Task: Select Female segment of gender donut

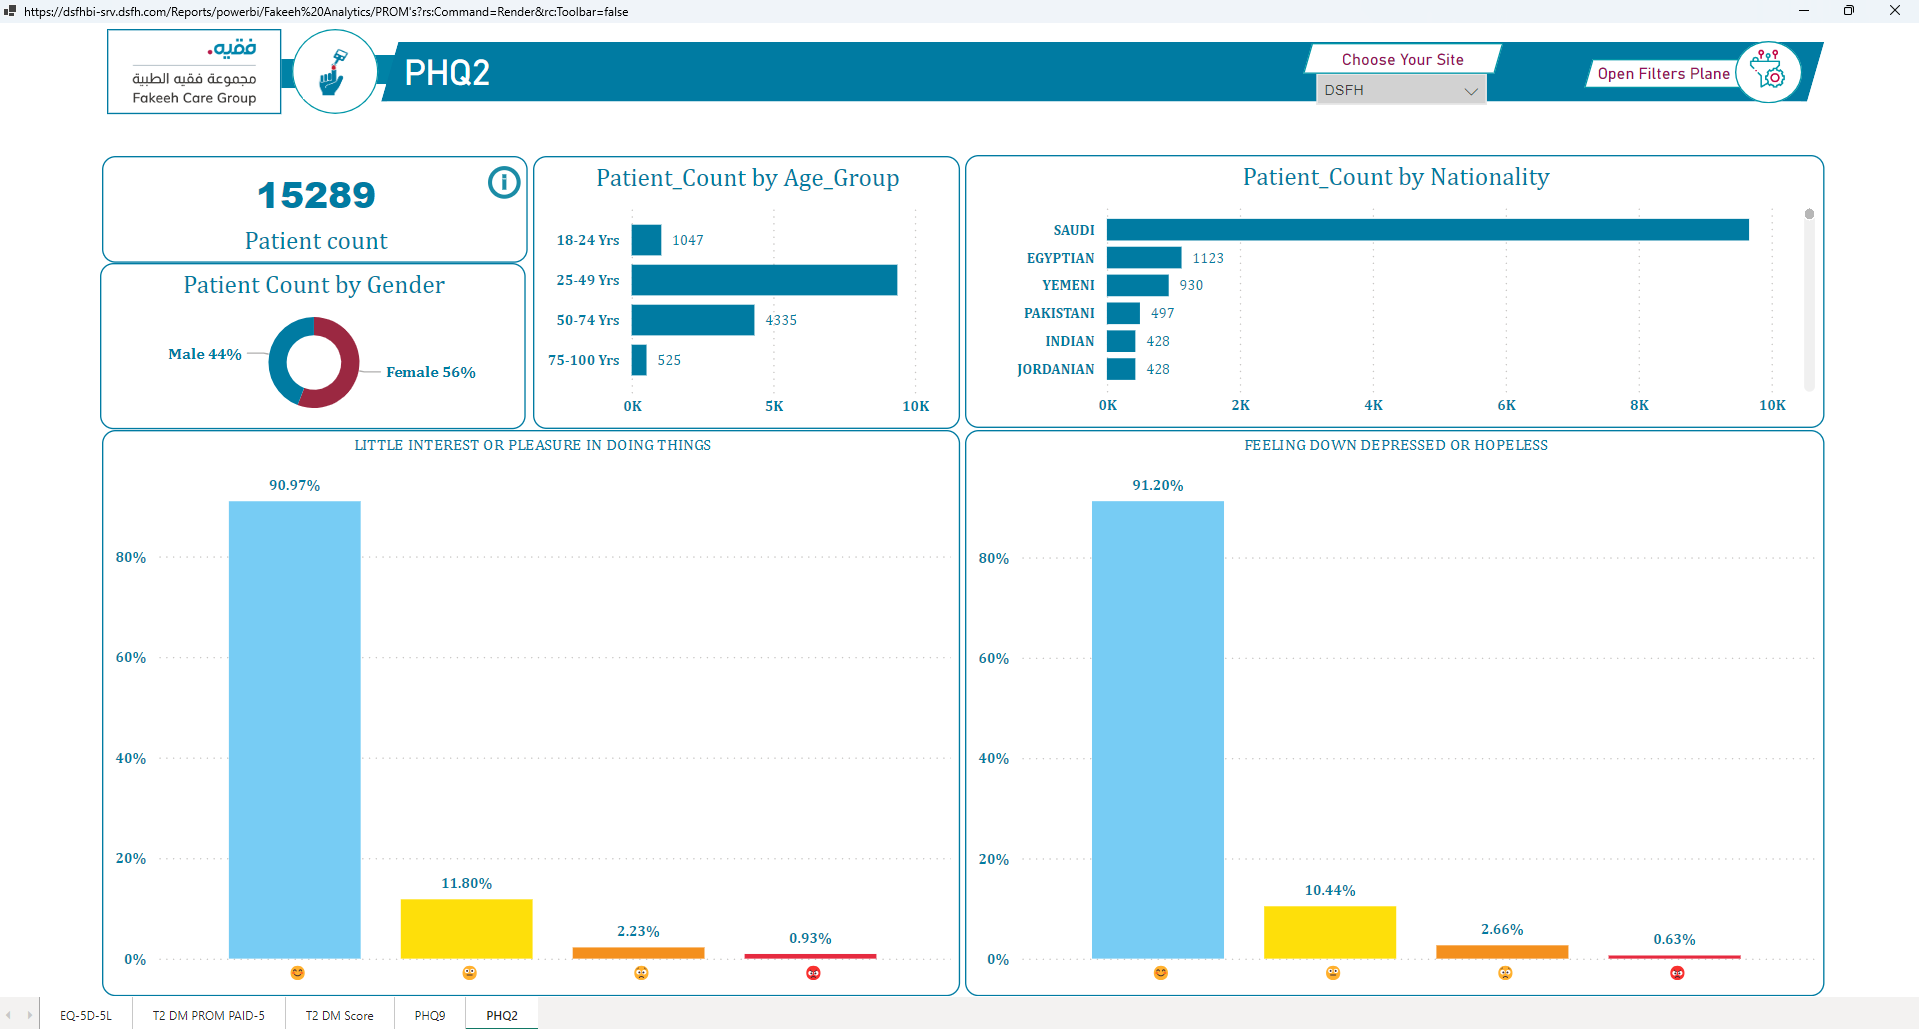Action: tap(347, 372)
